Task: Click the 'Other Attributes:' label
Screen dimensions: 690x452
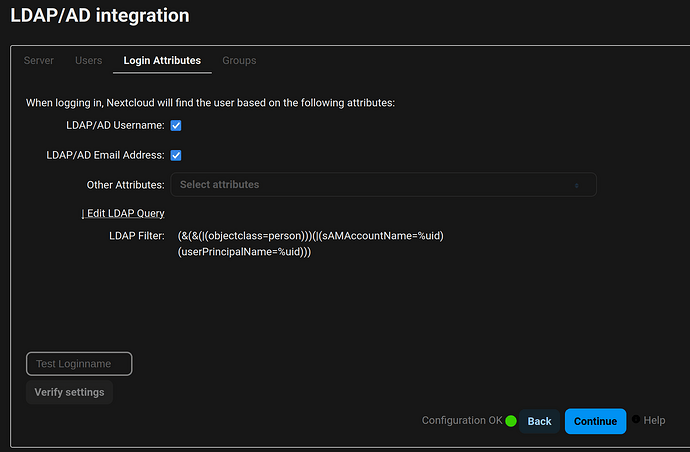Action: [x=125, y=185]
